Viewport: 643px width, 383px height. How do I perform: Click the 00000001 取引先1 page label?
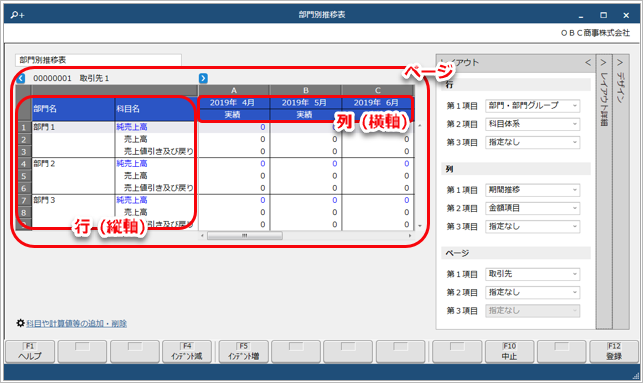71,78
